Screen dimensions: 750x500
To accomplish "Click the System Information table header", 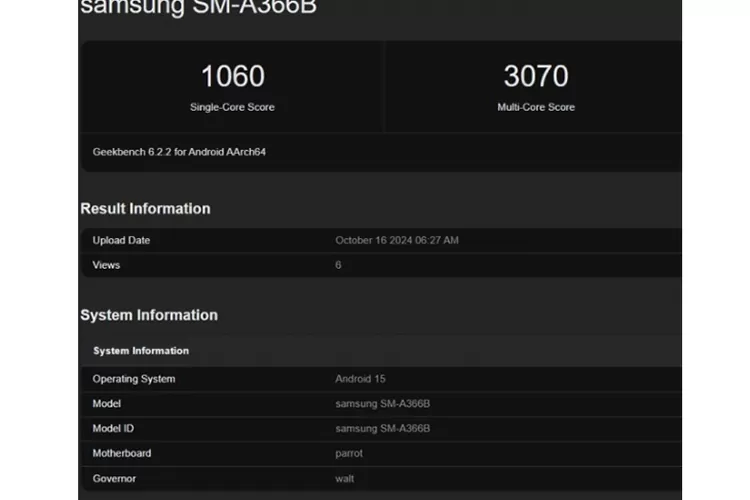I will [x=141, y=351].
